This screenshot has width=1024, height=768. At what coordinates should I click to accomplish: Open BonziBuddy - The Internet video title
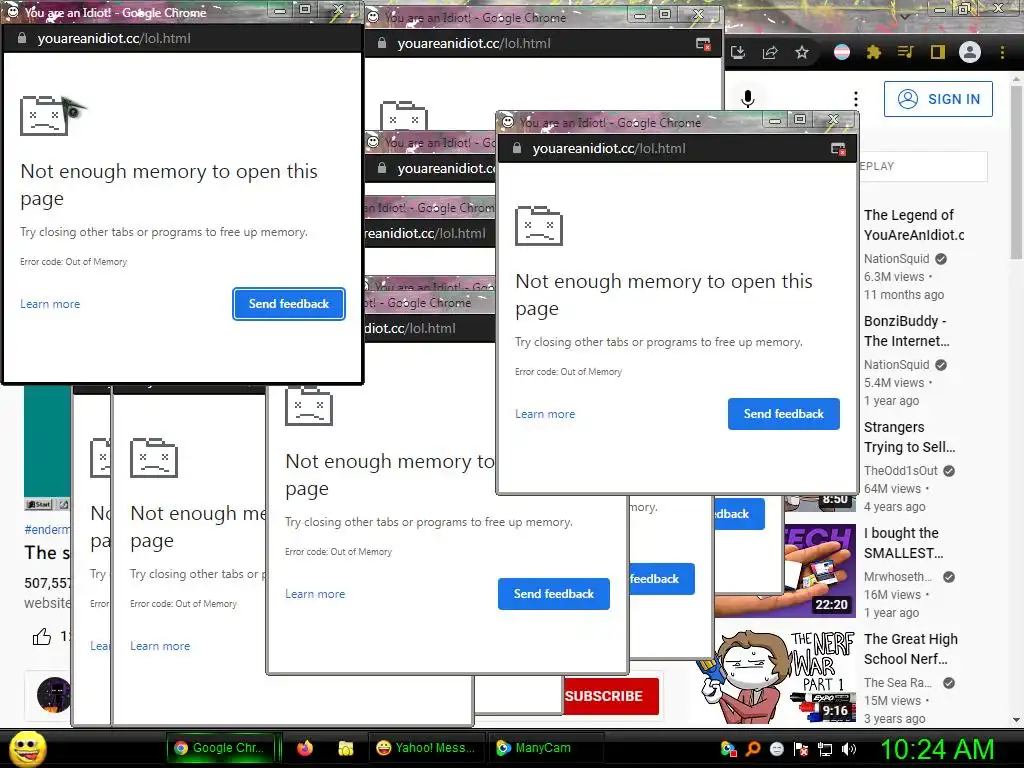(x=906, y=330)
